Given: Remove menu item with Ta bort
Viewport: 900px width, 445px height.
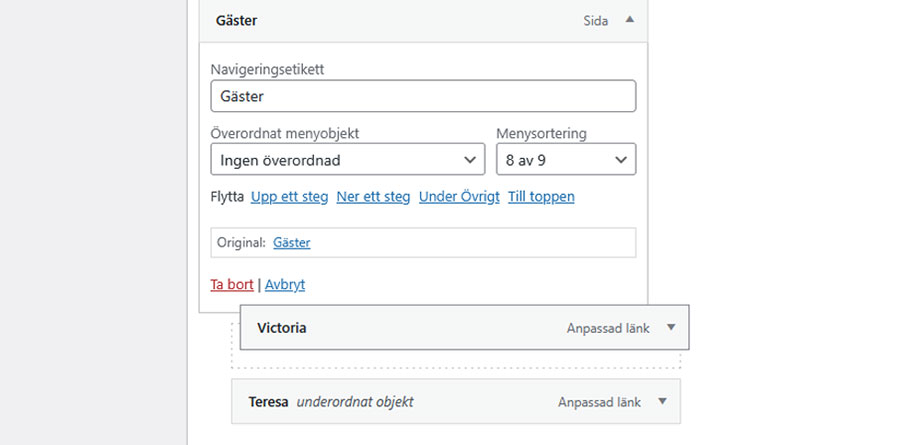Looking at the screenshot, I should tap(231, 285).
